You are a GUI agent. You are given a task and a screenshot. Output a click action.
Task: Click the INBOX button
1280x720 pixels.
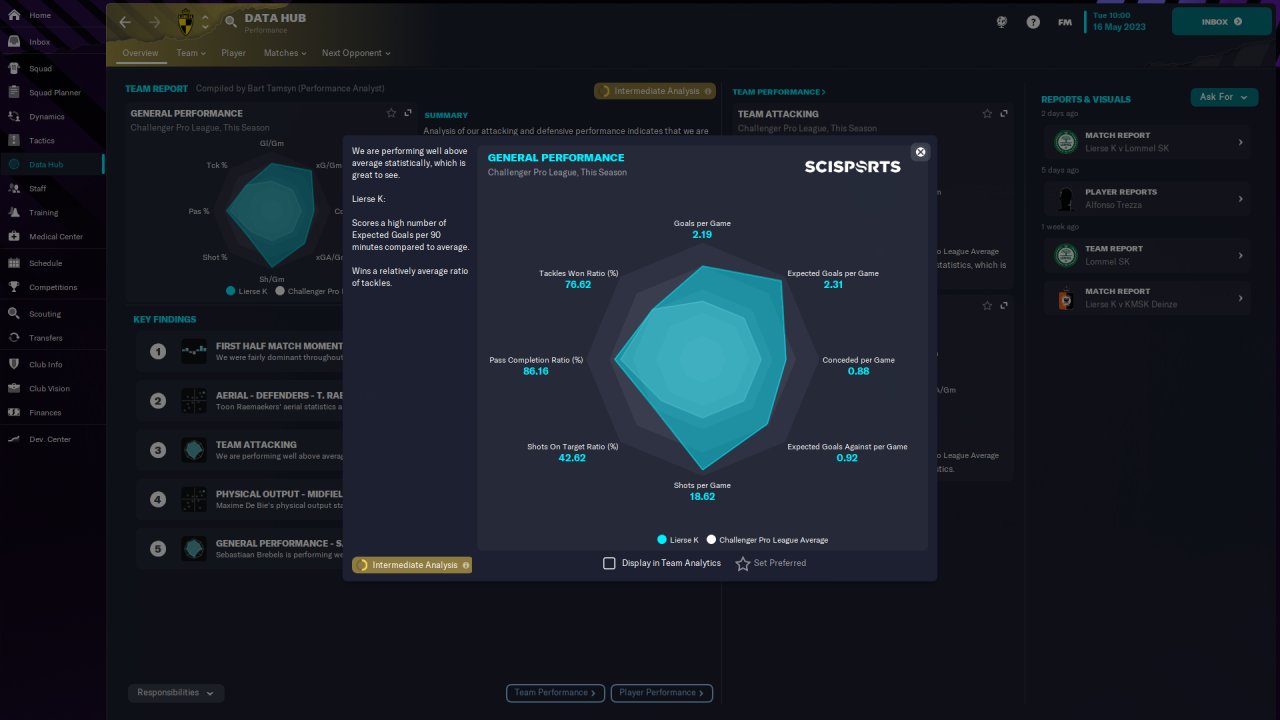pos(1222,21)
